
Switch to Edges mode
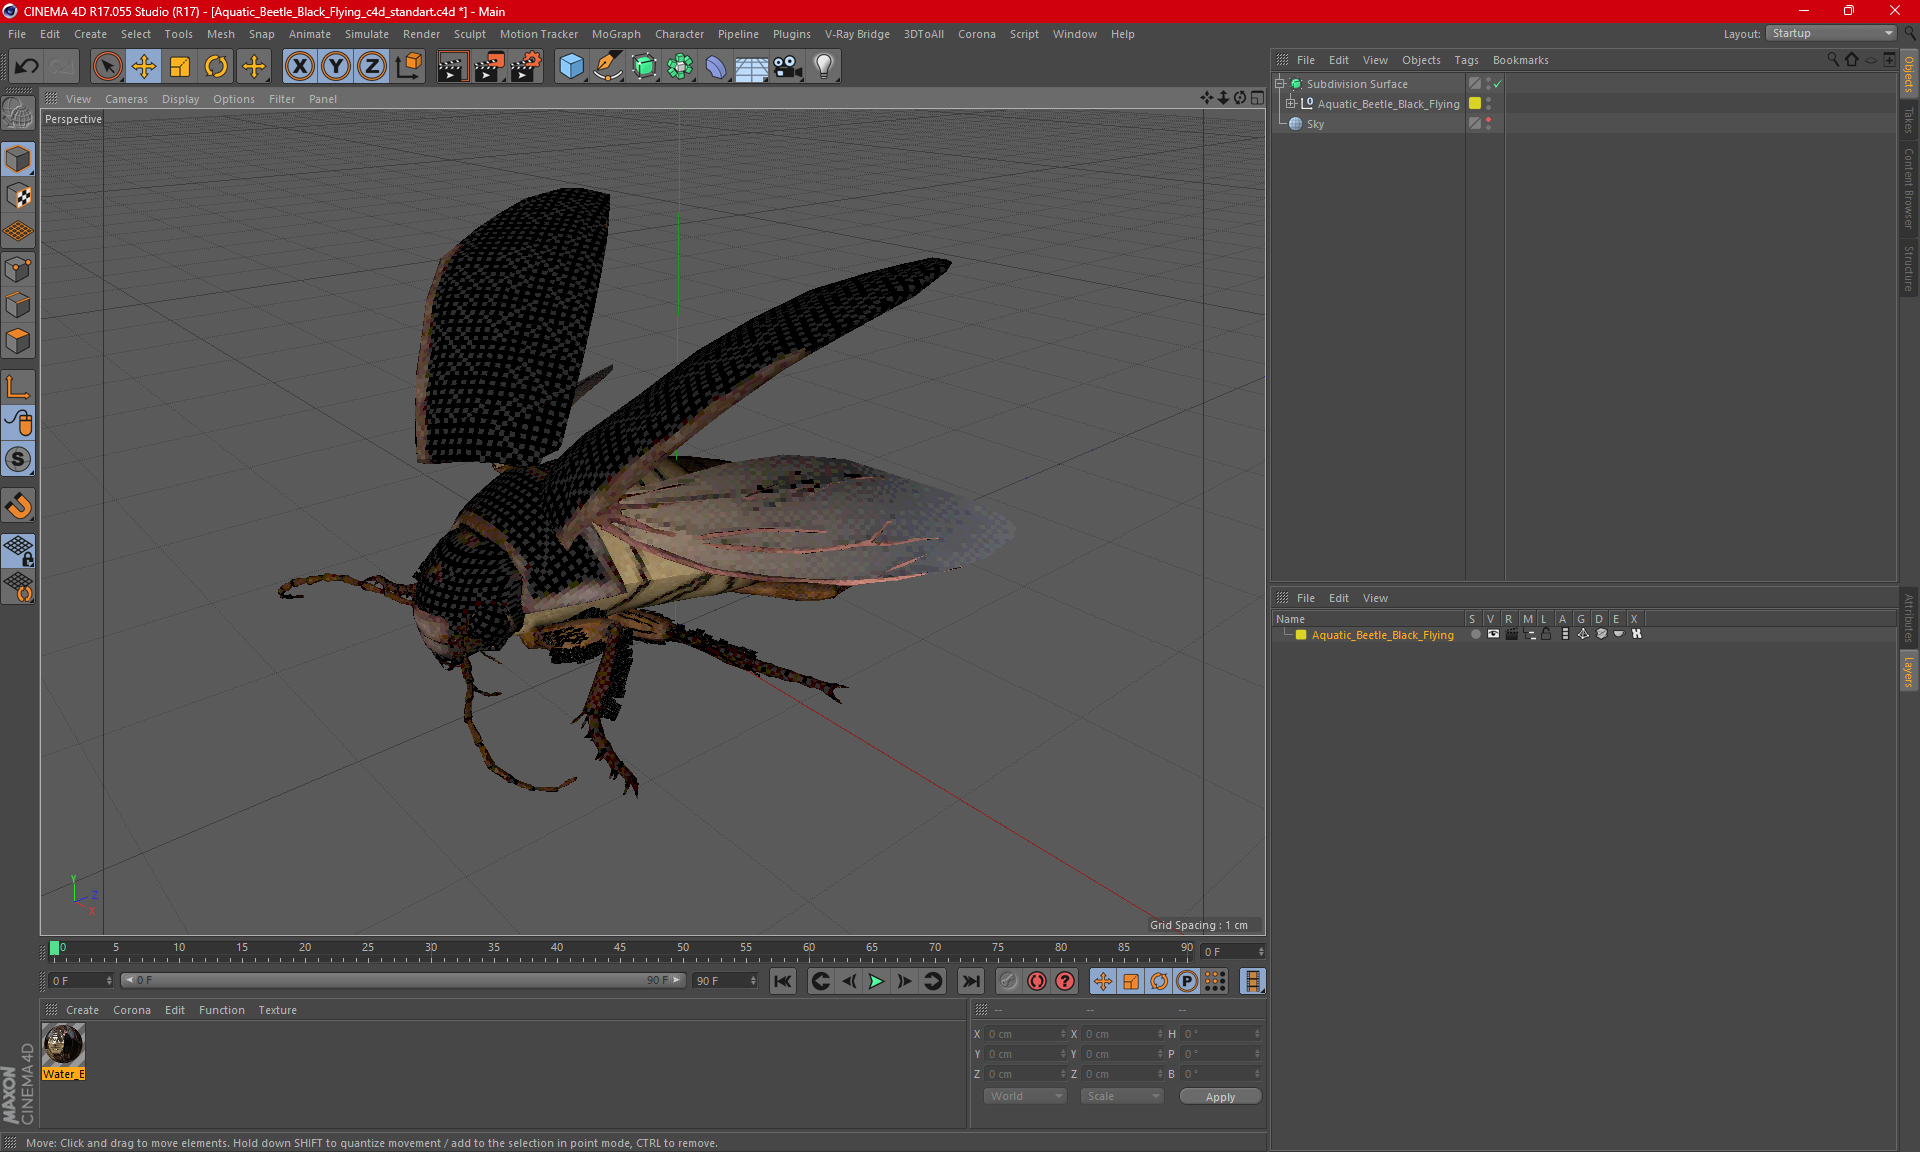tap(18, 305)
